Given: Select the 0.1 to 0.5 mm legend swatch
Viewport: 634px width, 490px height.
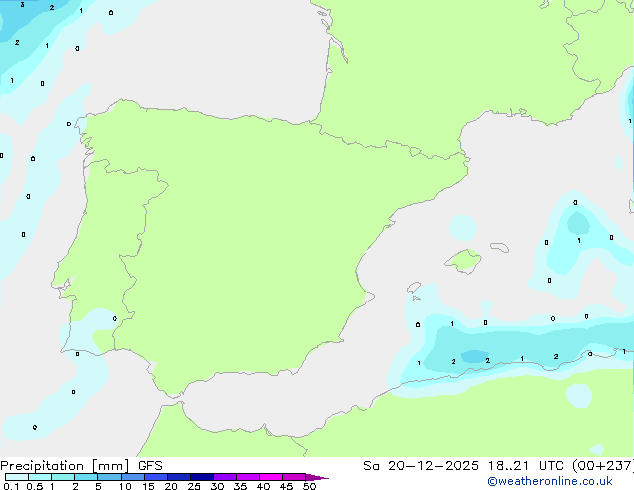Looking at the screenshot, I should coord(17,477).
